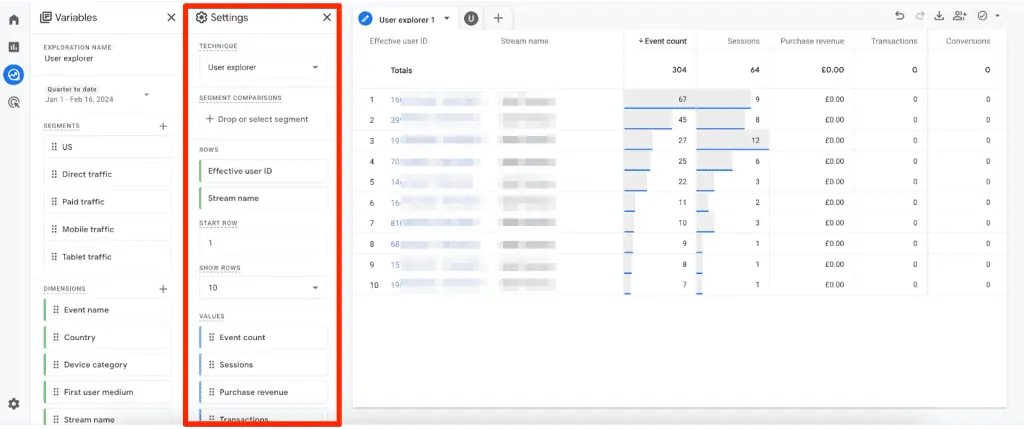This screenshot has width=1024, height=429.
Task: Open the second tab with U icon
Action: pos(471,19)
